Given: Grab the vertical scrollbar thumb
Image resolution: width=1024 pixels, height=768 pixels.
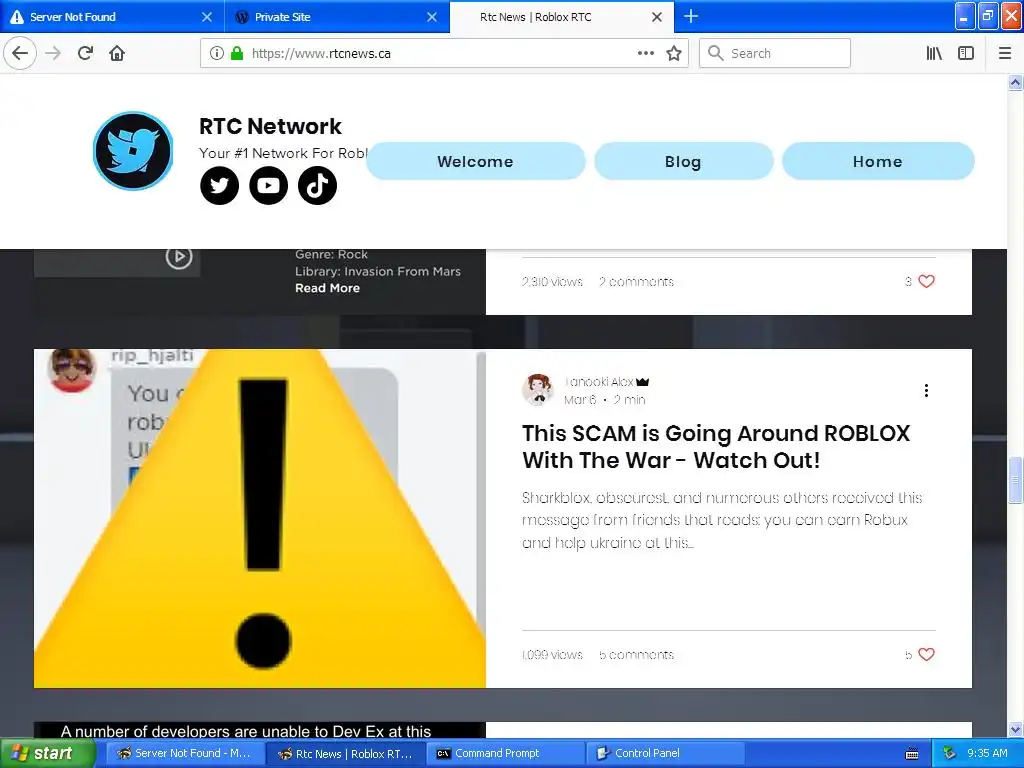Looking at the screenshot, I should point(1016,481).
